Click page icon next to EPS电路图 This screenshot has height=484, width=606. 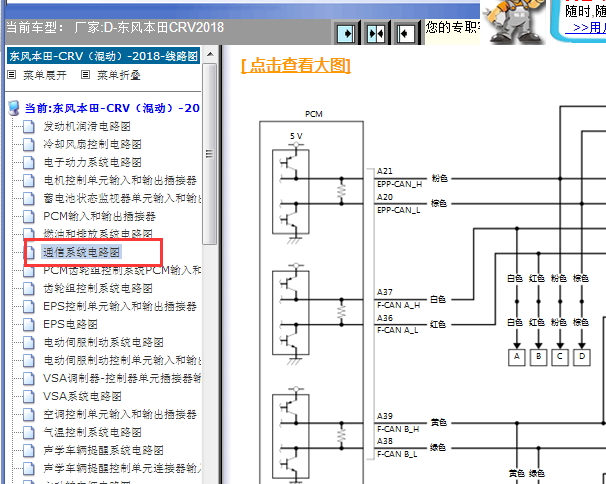click(29, 324)
